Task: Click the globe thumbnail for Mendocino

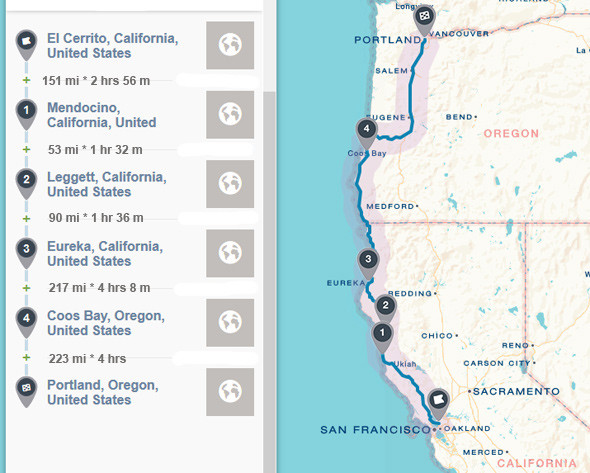Action: point(230,114)
